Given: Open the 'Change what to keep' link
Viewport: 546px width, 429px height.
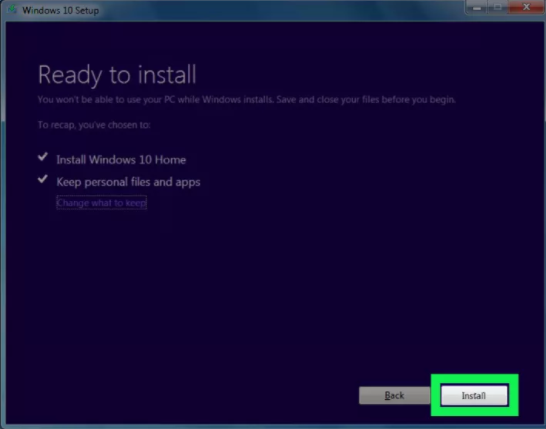Looking at the screenshot, I should [x=101, y=203].
